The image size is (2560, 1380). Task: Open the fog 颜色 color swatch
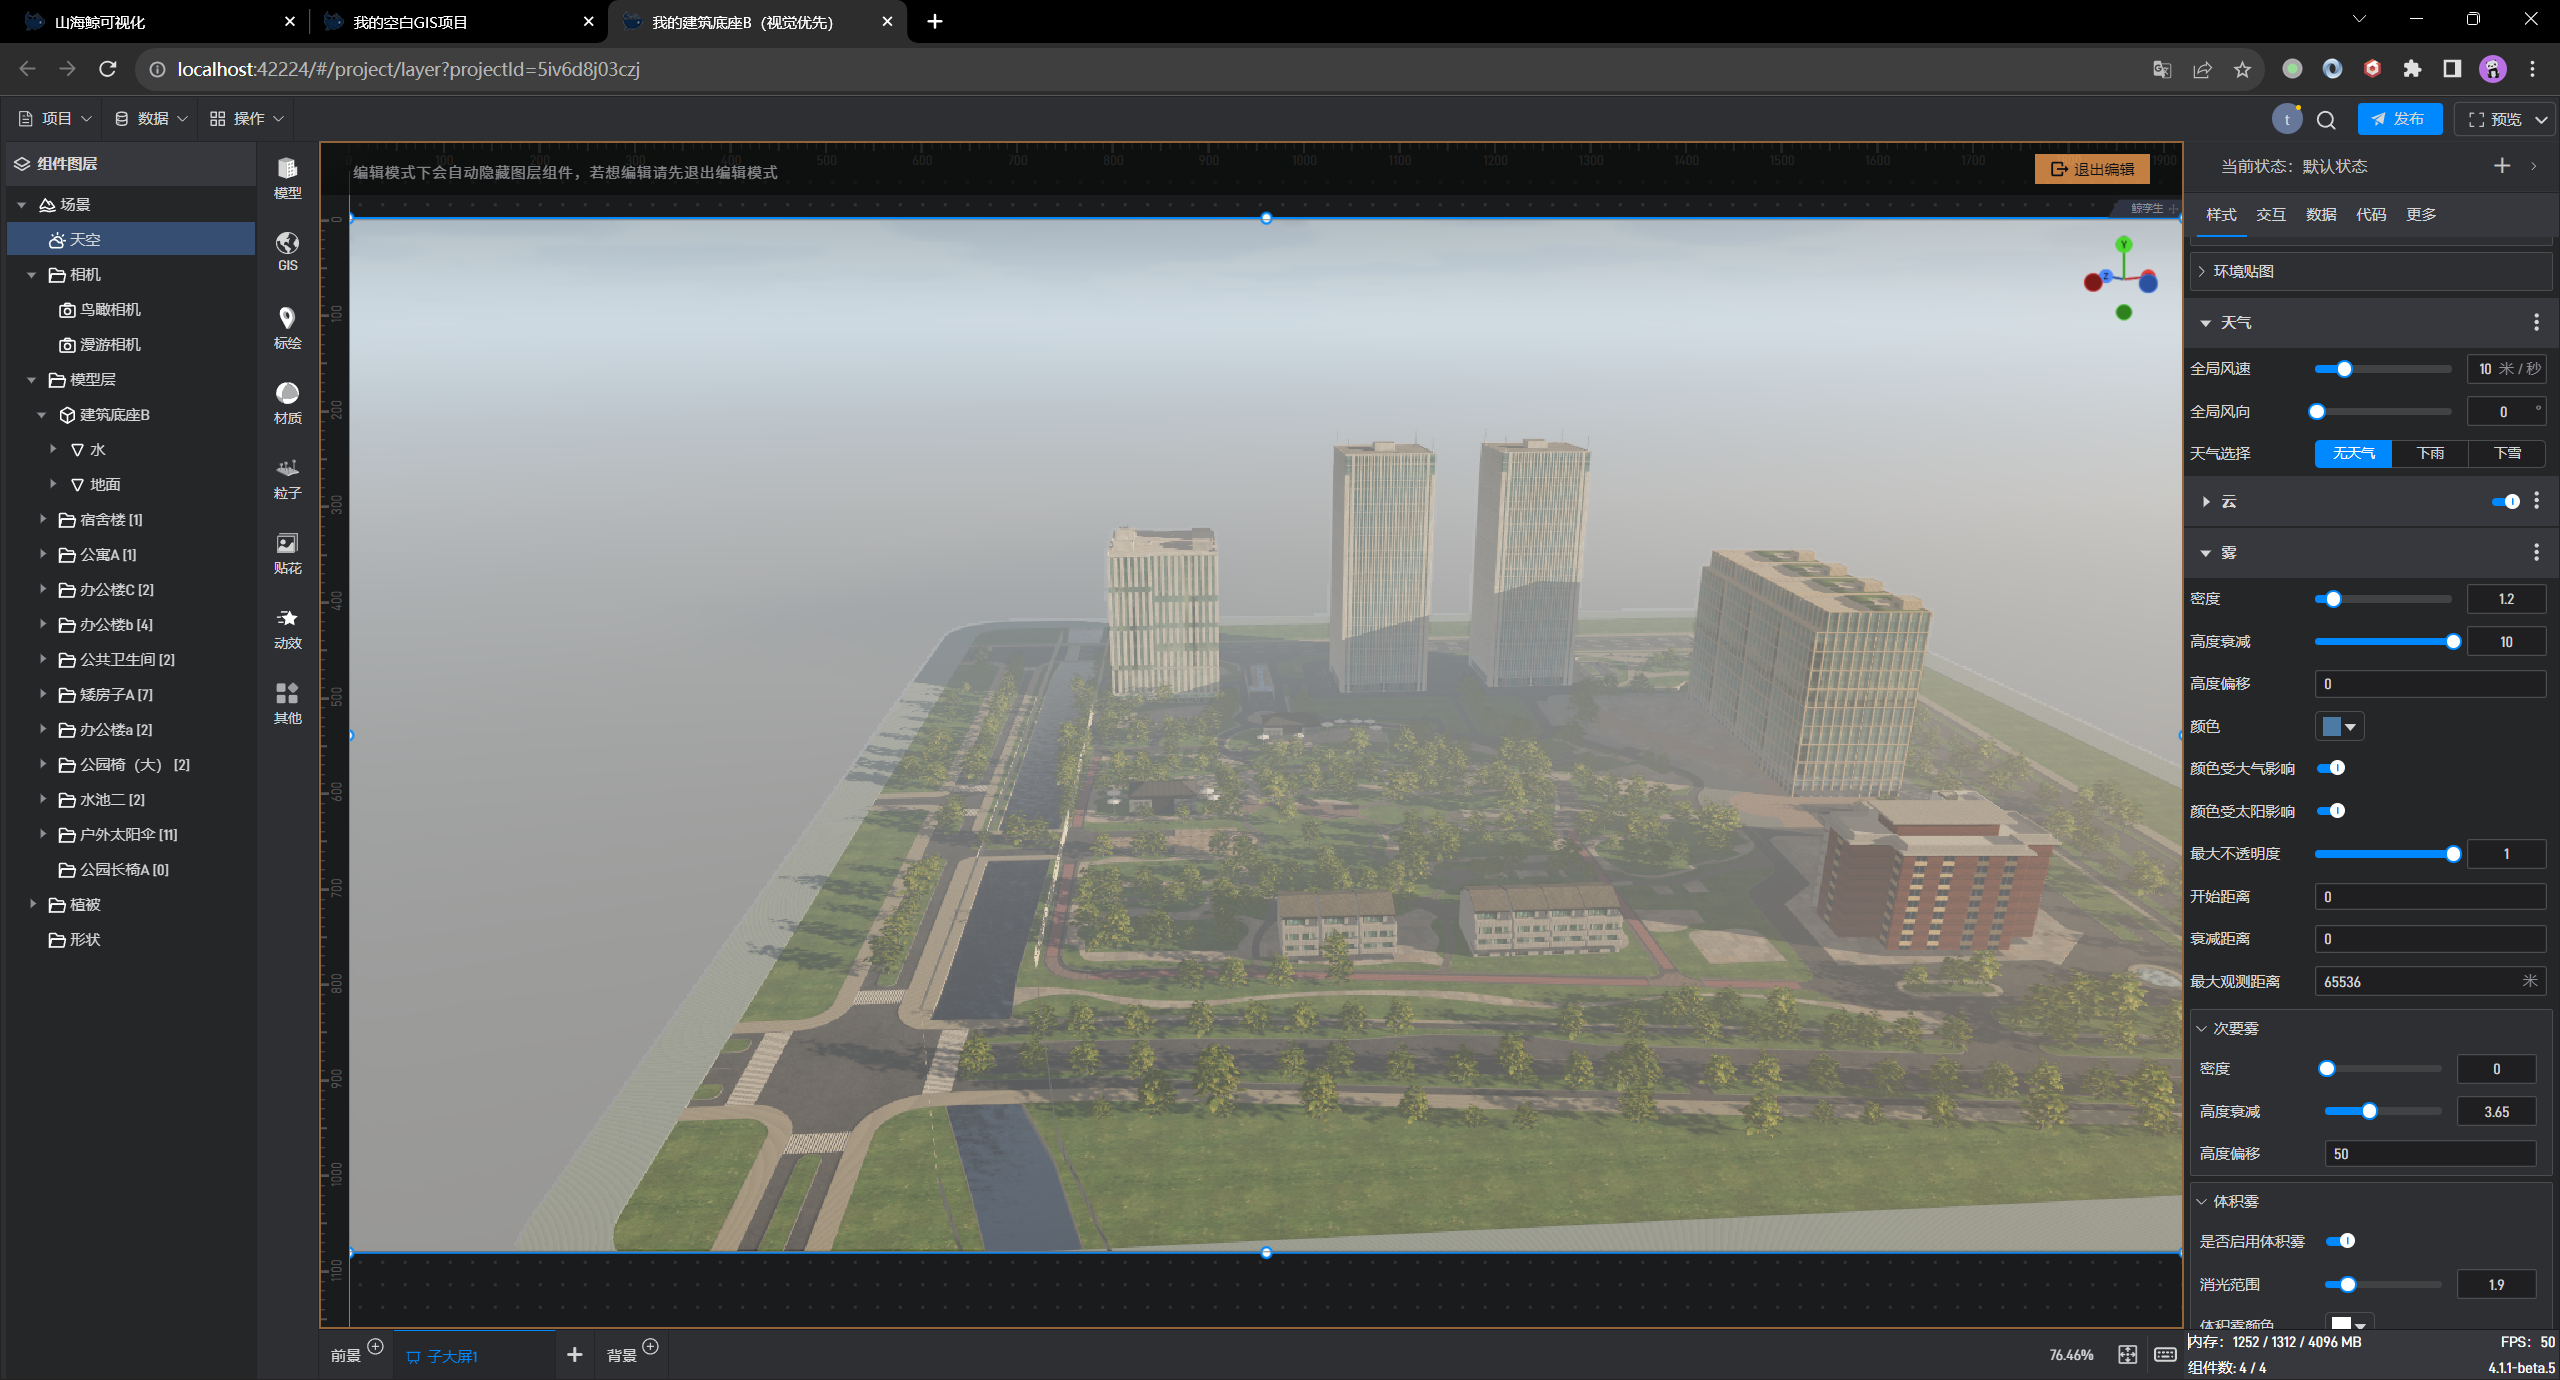(2339, 727)
